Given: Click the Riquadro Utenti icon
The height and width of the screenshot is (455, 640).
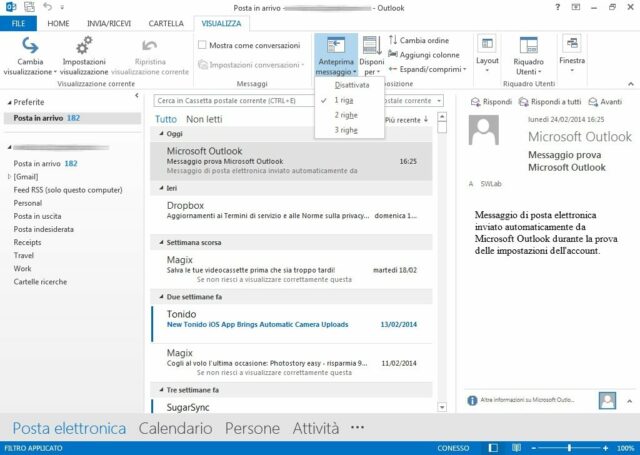Looking at the screenshot, I should [x=526, y=46].
